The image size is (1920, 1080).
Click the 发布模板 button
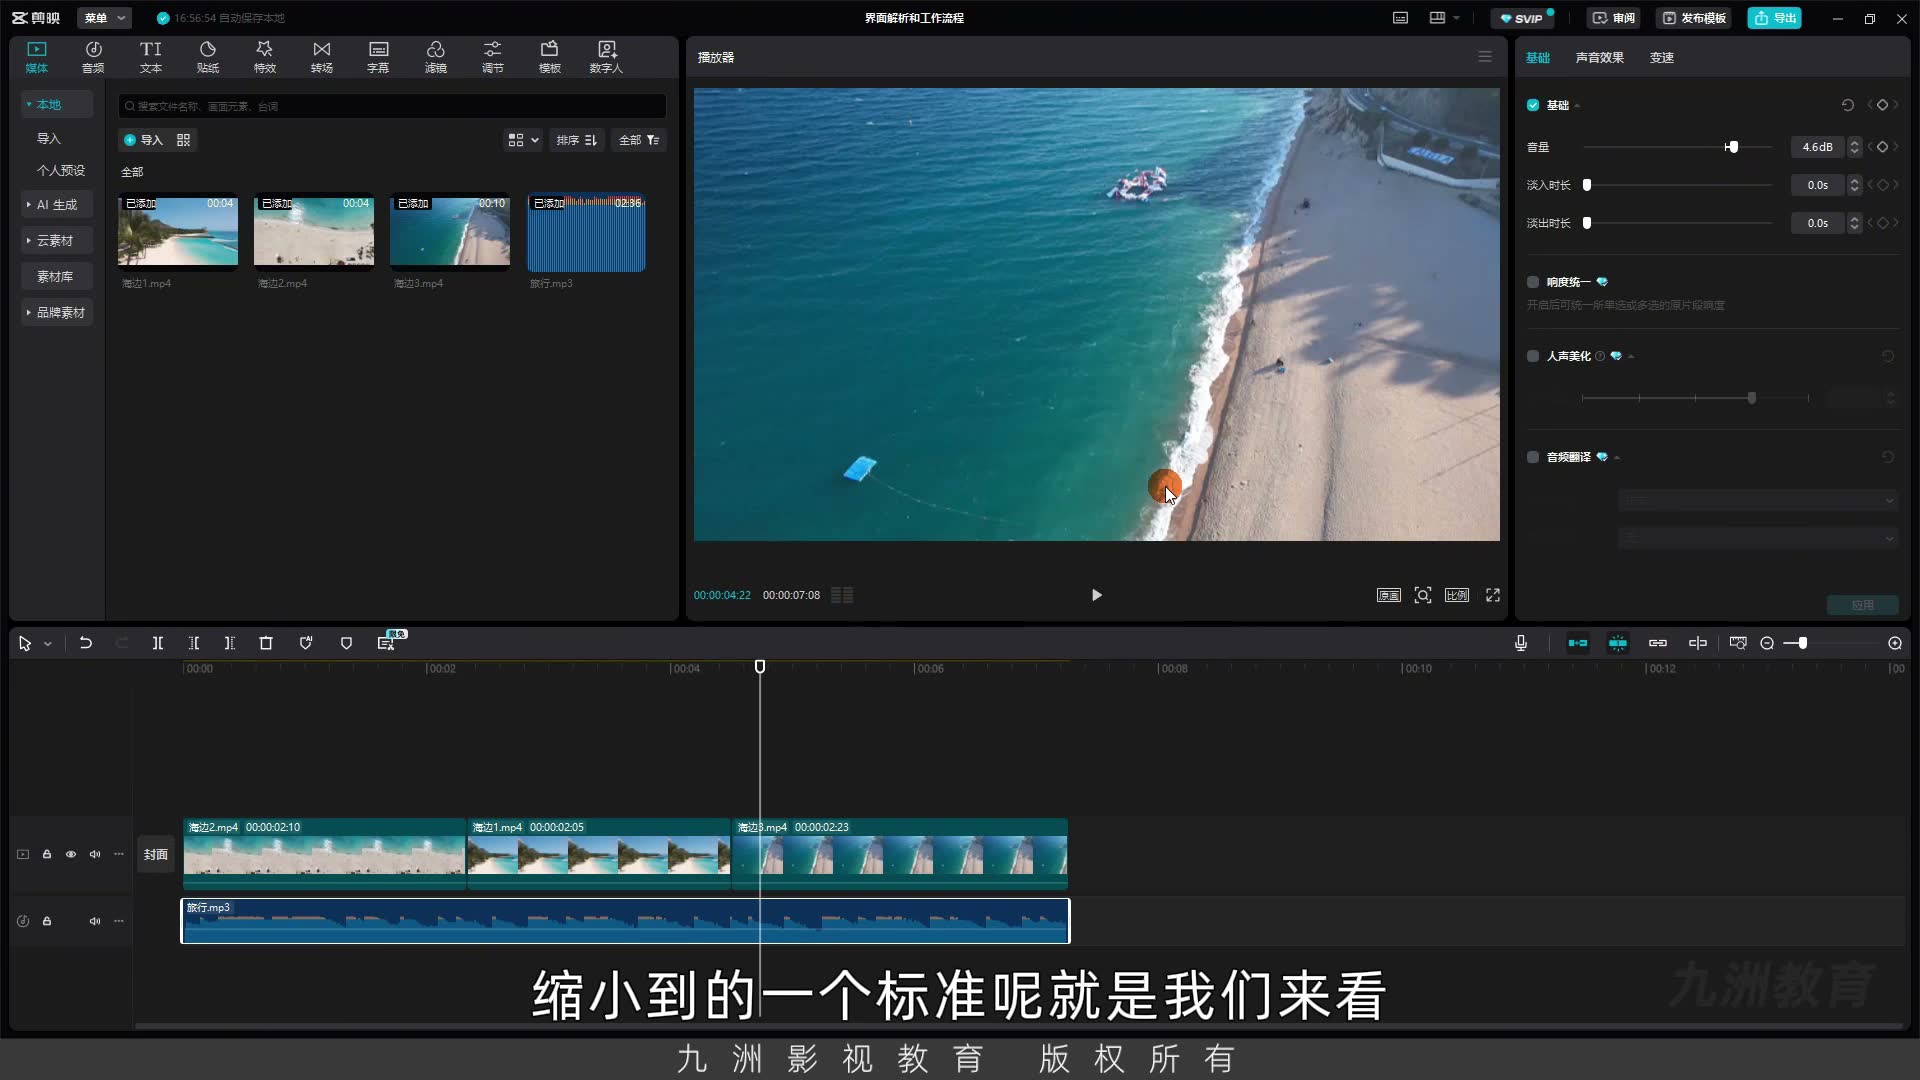[1695, 18]
